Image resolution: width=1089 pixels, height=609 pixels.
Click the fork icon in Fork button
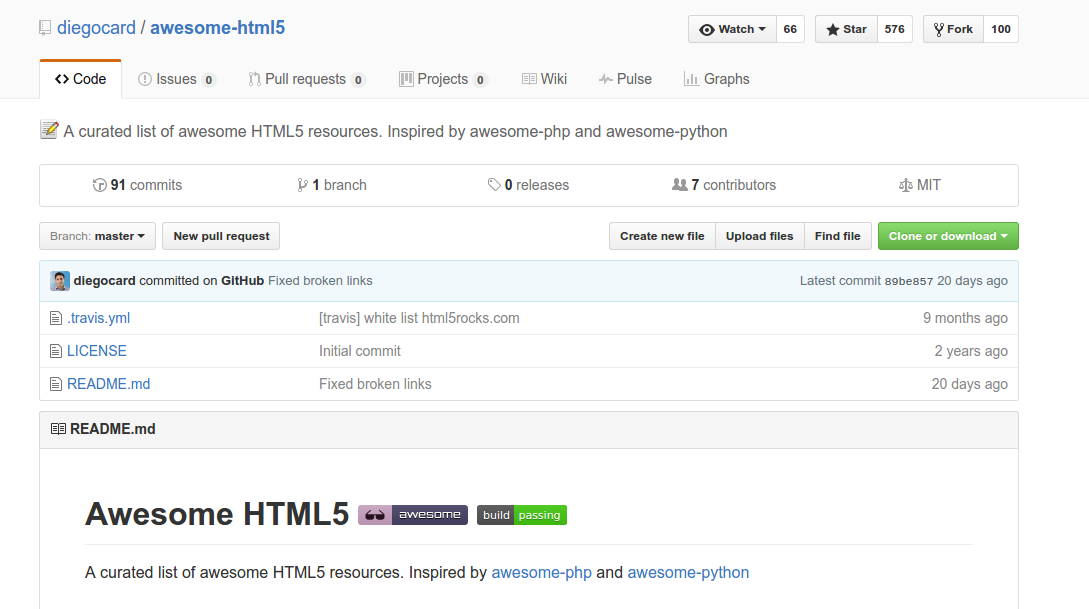[x=938, y=30]
